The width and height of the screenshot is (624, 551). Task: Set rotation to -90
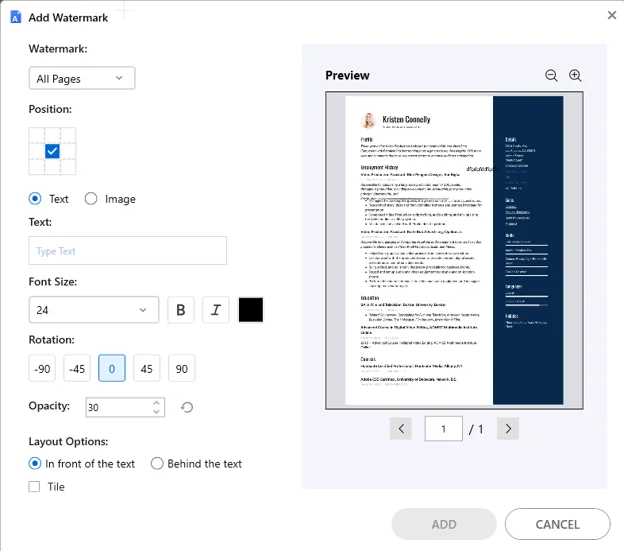(42, 368)
